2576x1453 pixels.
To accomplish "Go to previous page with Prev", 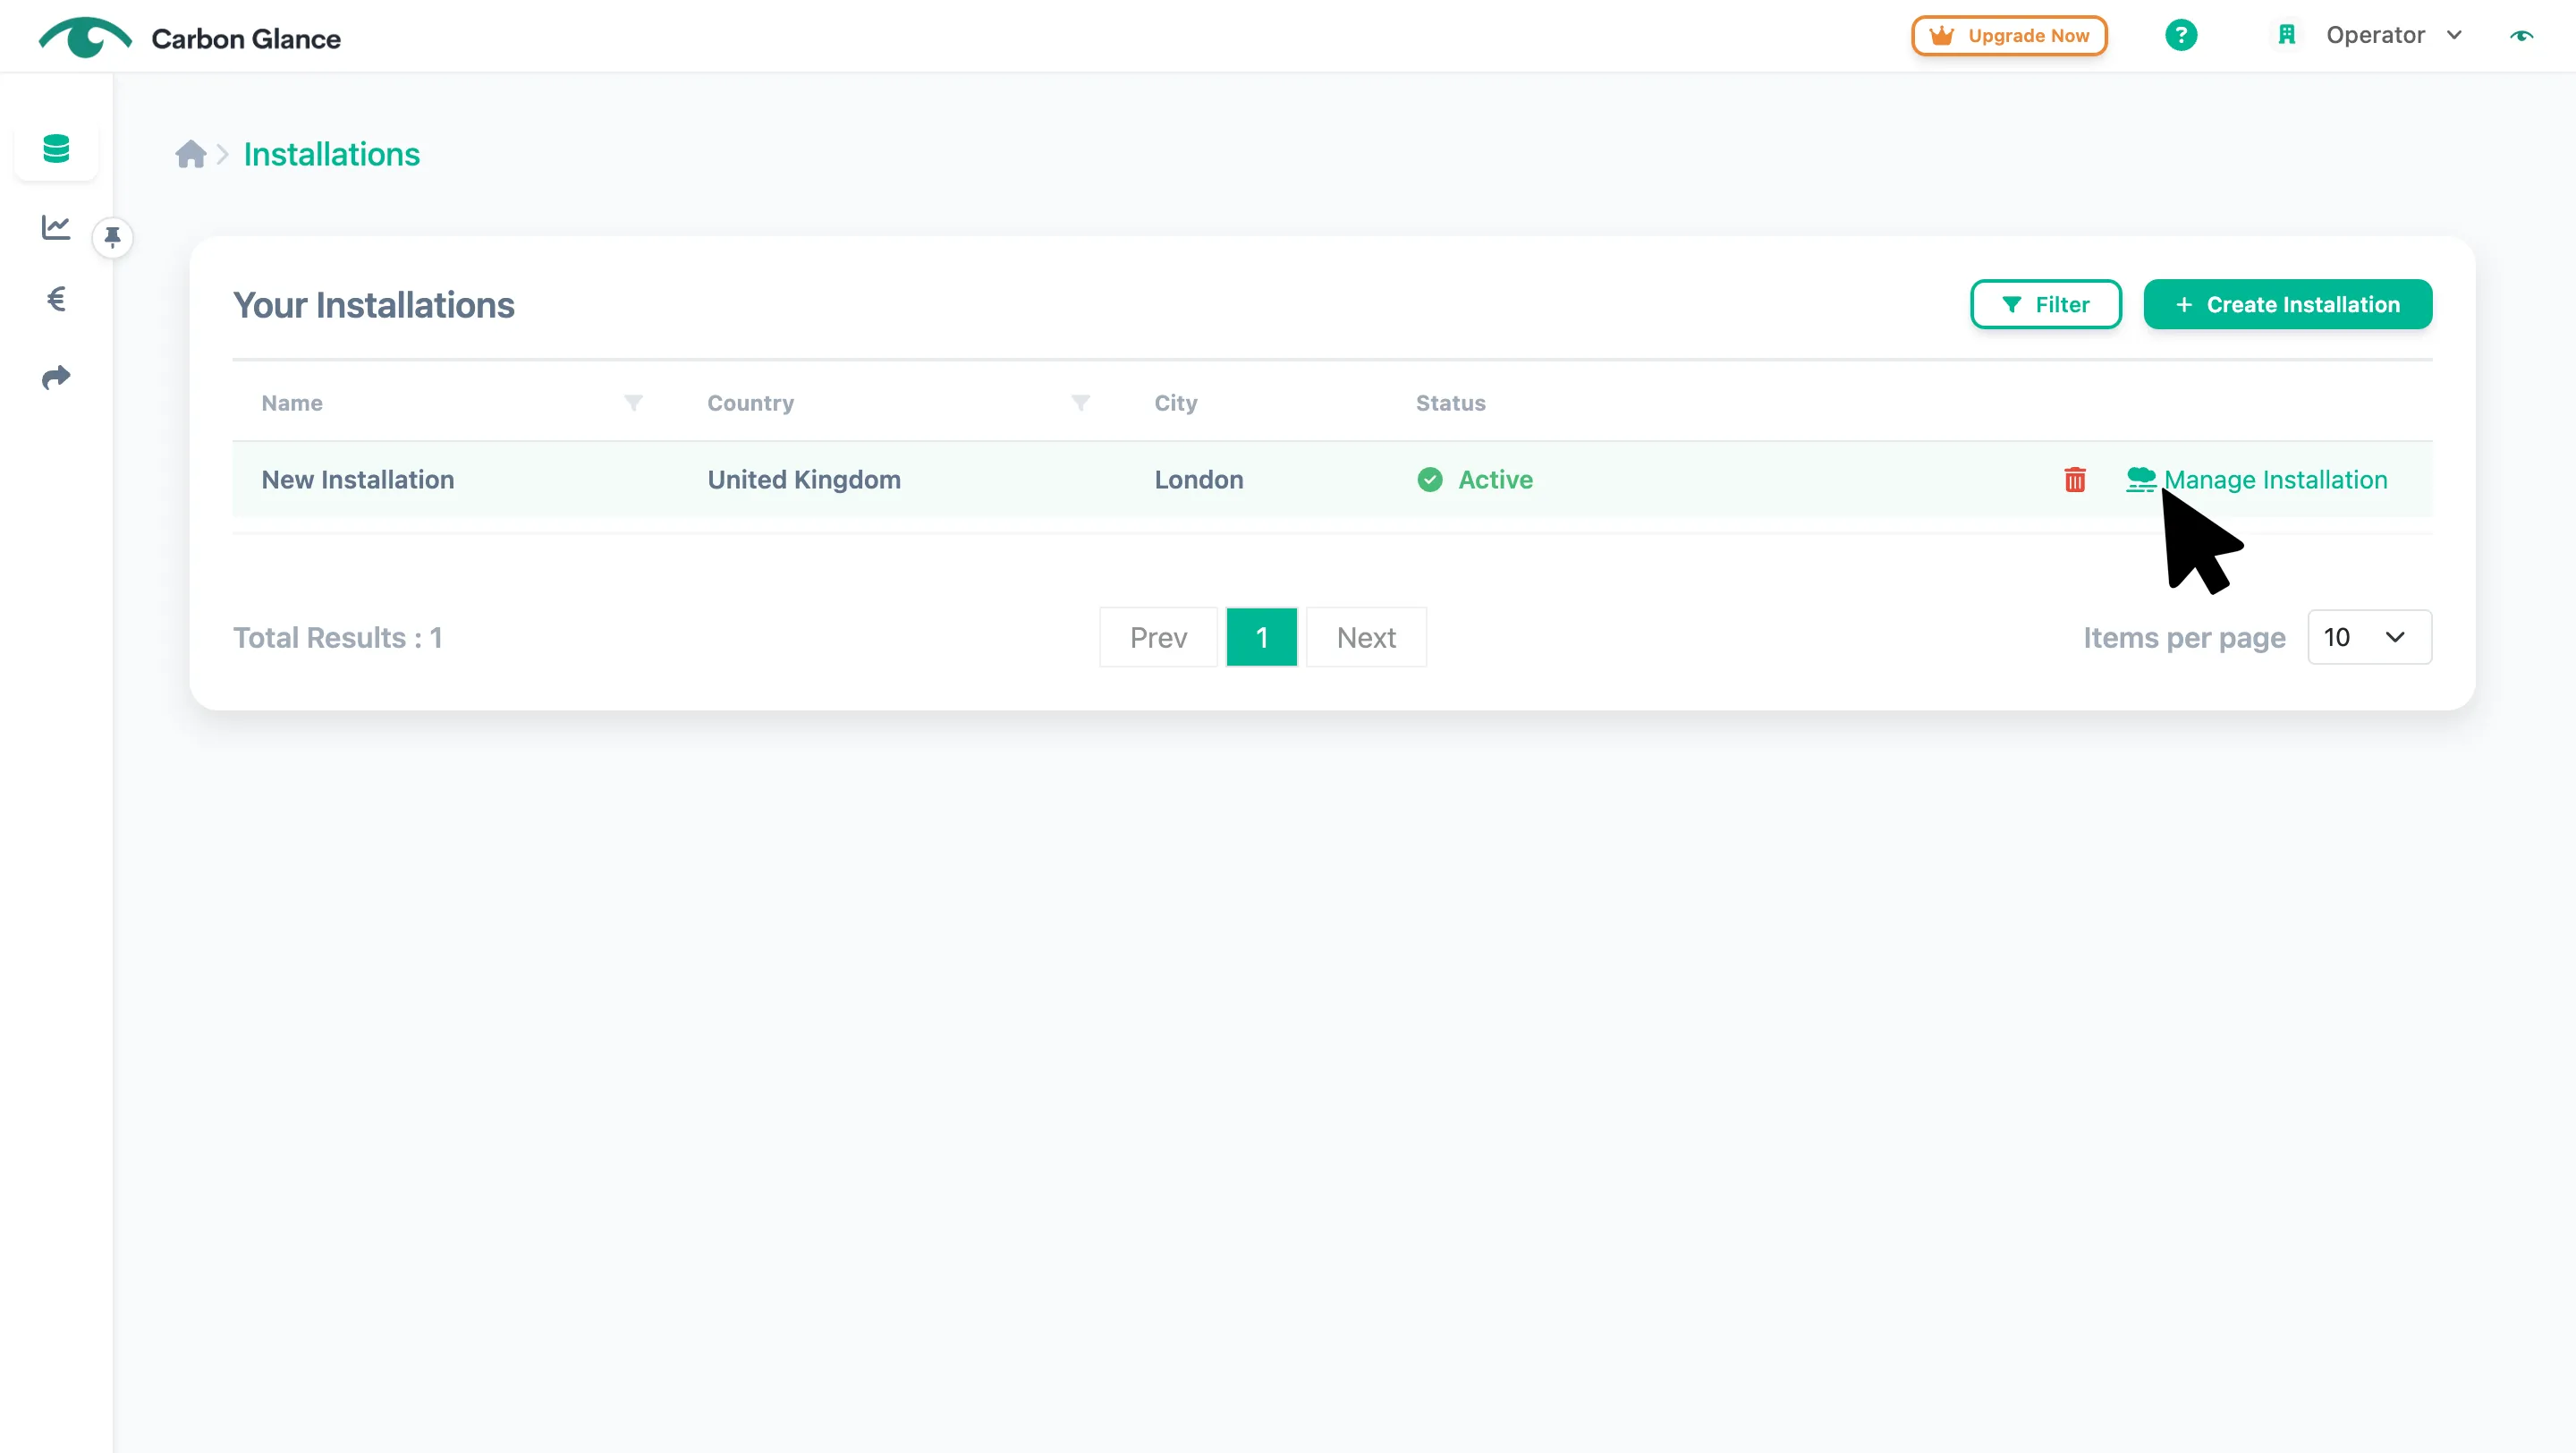I will (1158, 637).
